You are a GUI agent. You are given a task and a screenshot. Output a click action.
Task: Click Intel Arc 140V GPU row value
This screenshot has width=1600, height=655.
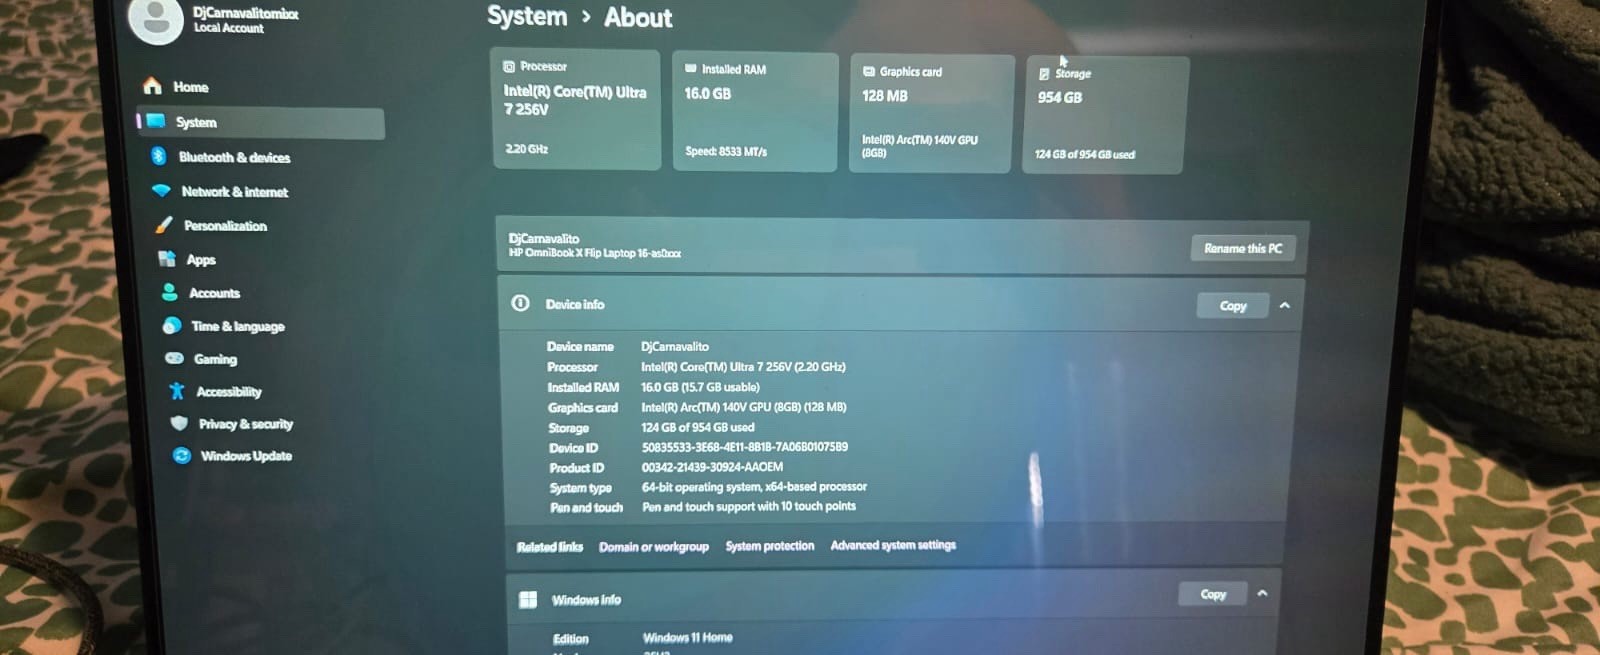click(744, 407)
